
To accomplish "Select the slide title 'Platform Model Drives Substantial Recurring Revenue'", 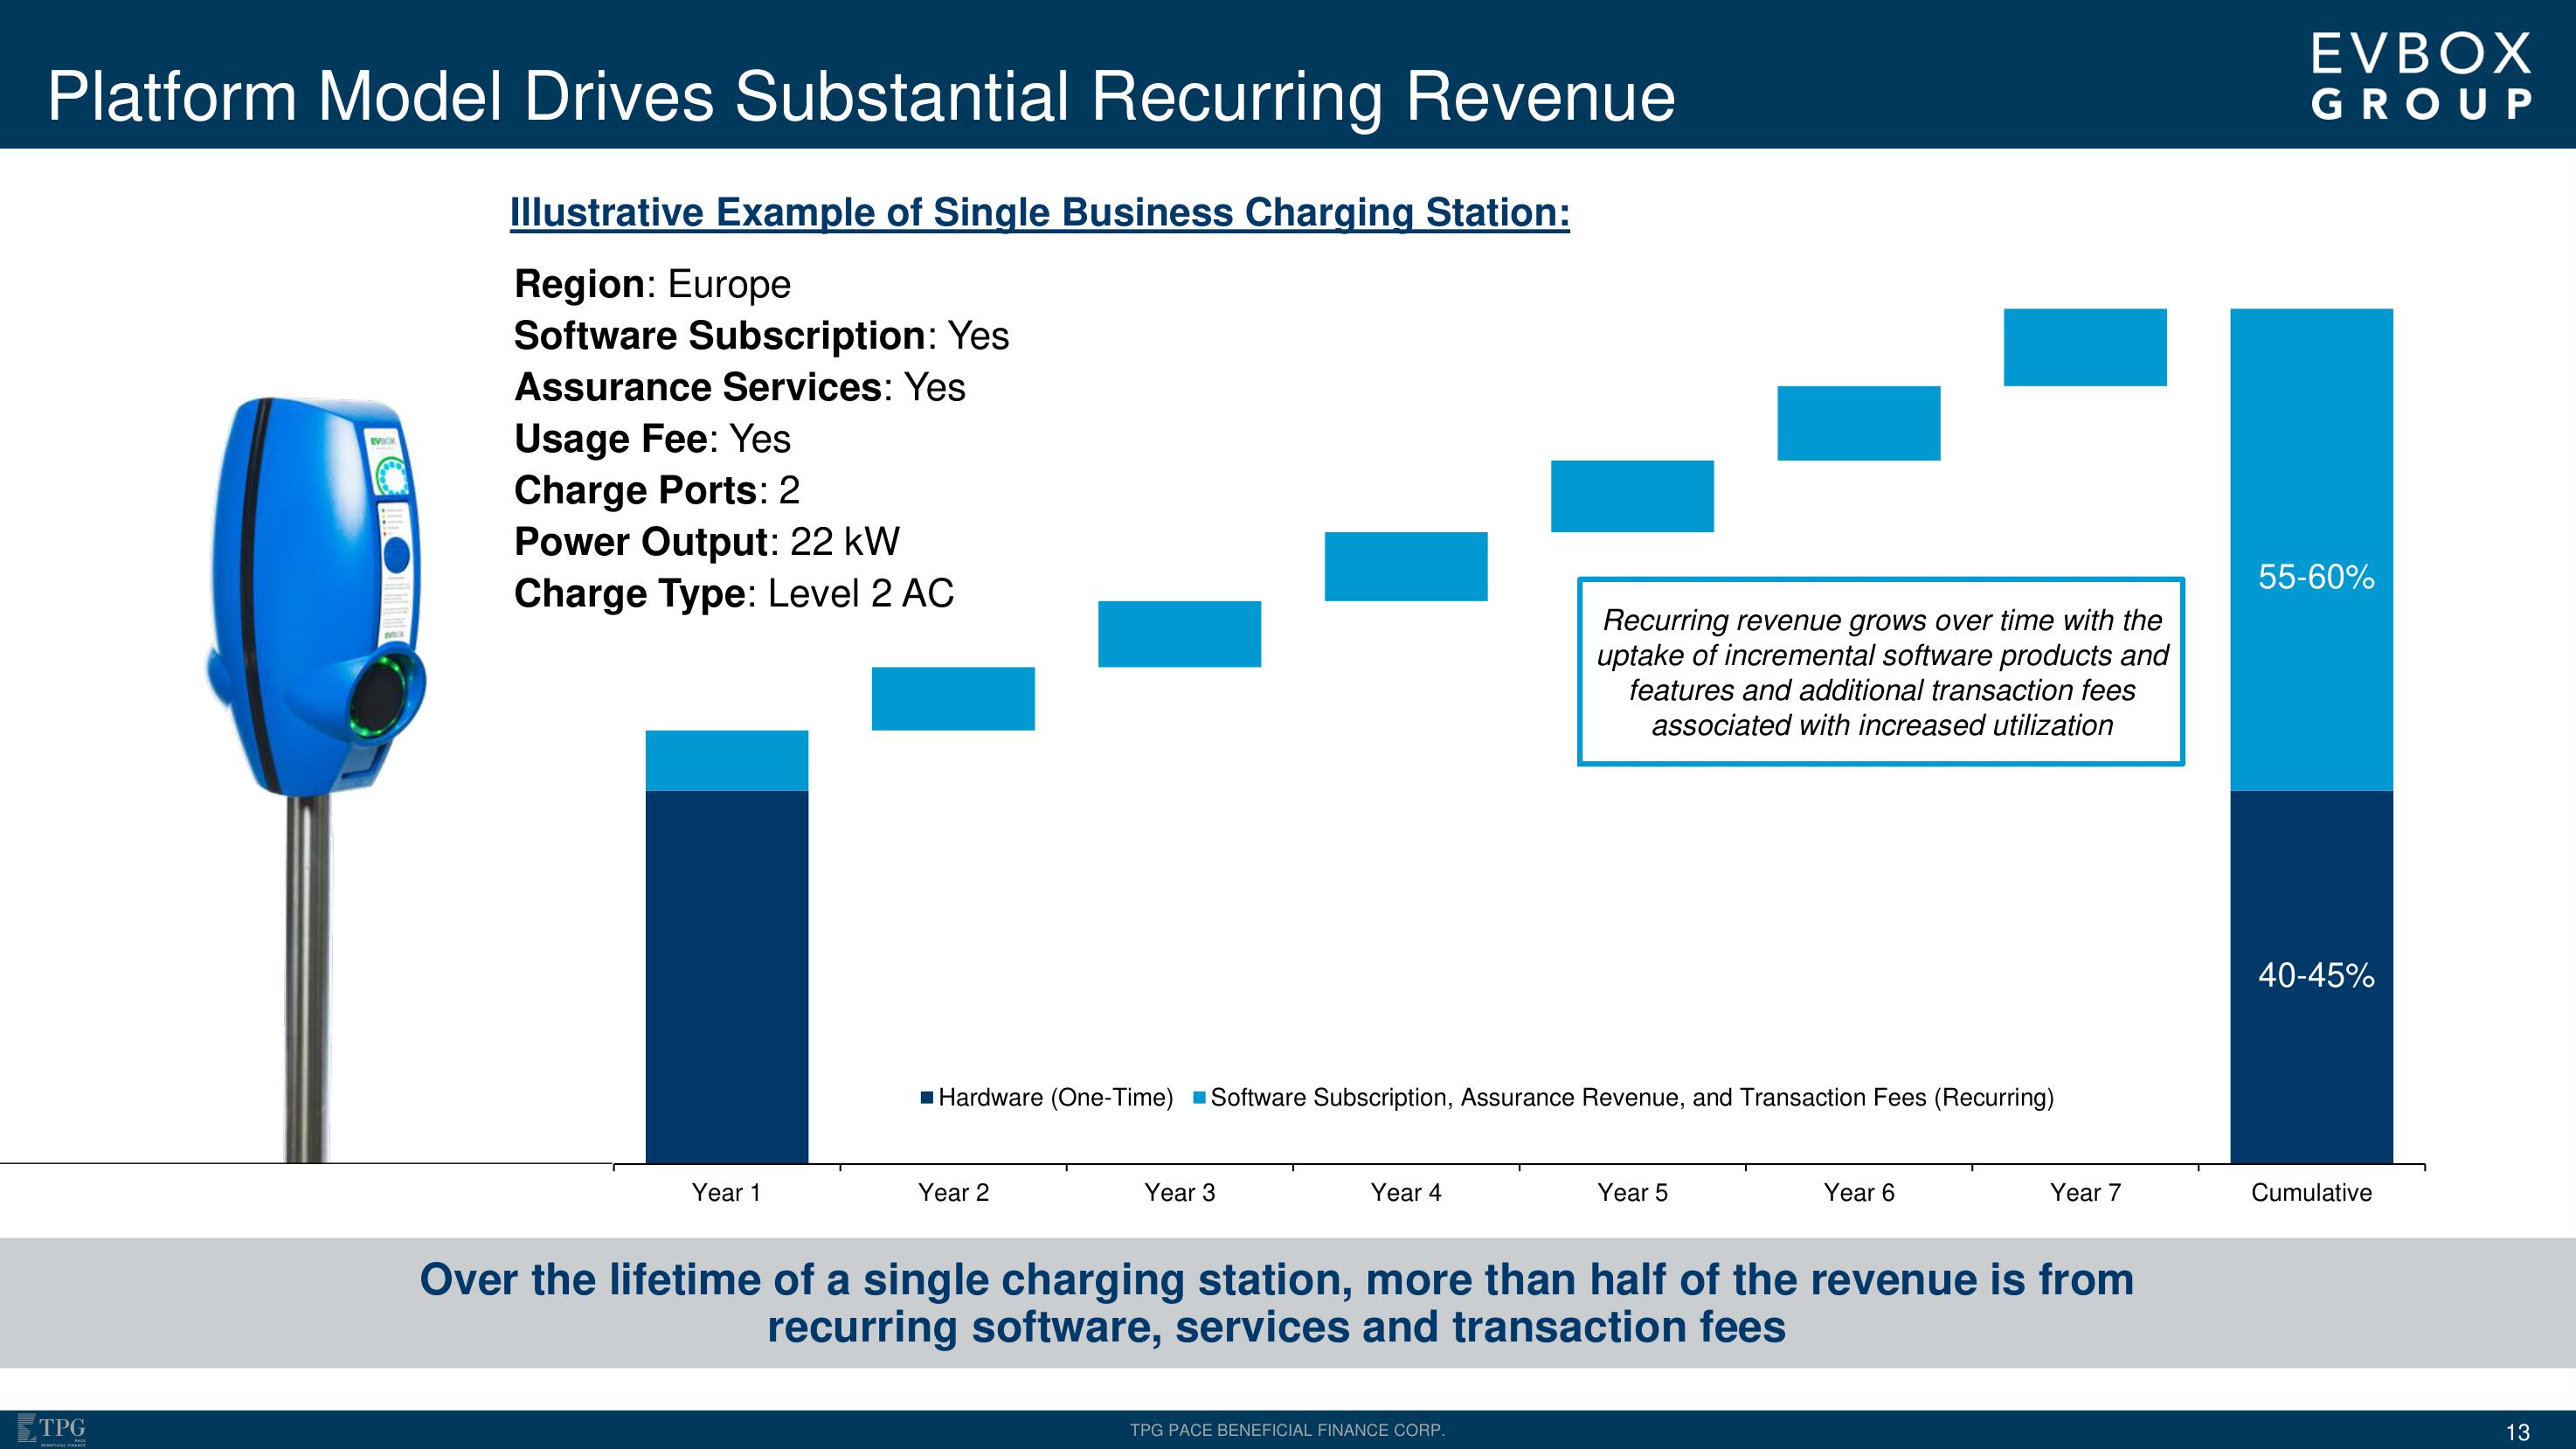I will (x=861, y=97).
